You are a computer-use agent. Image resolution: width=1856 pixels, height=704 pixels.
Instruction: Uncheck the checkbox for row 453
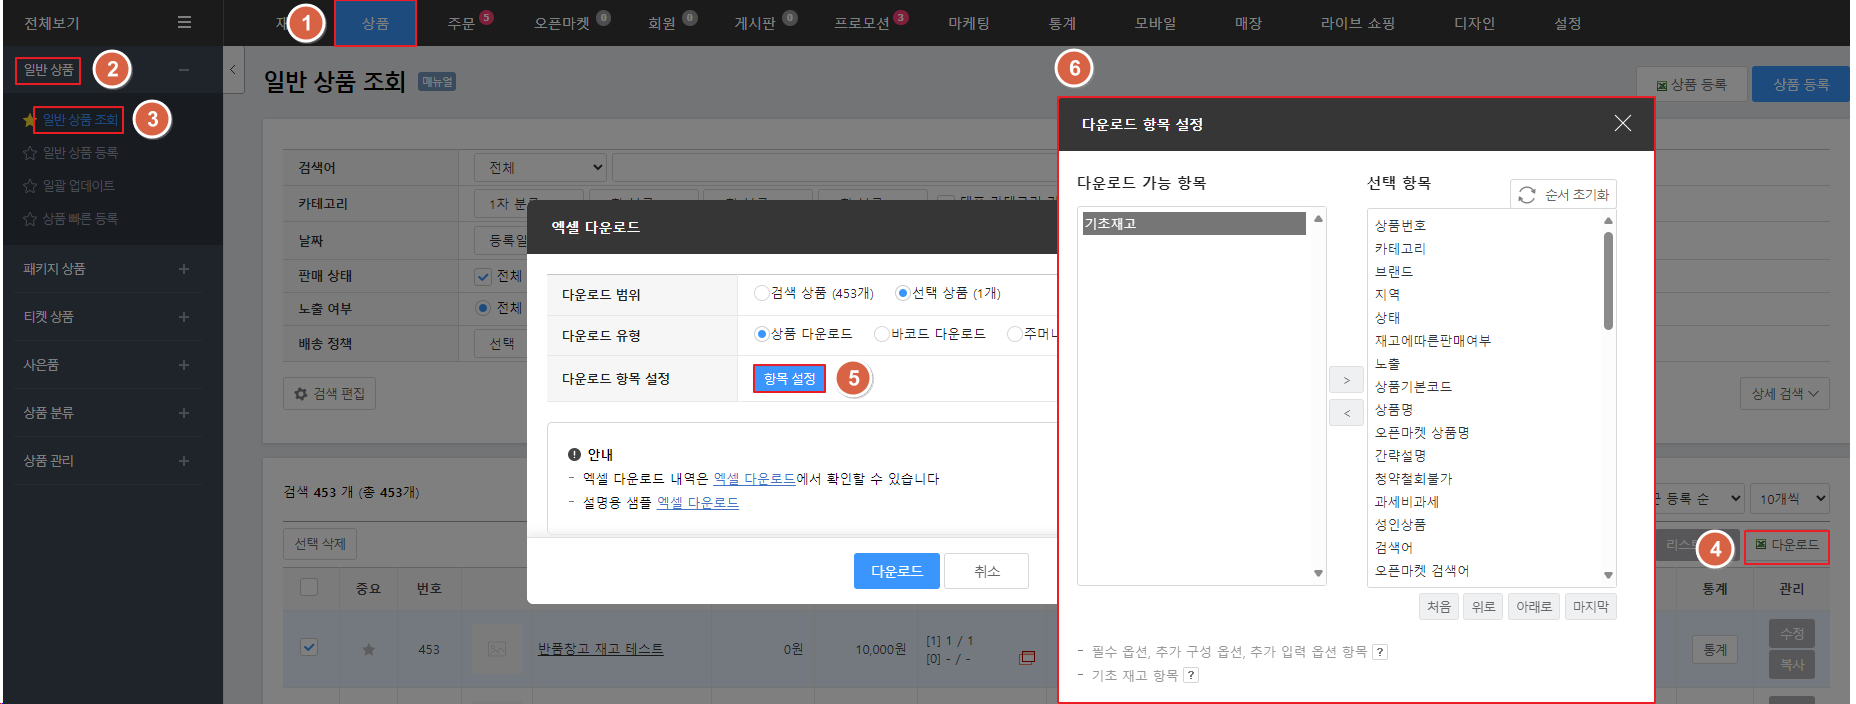point(309,647)
